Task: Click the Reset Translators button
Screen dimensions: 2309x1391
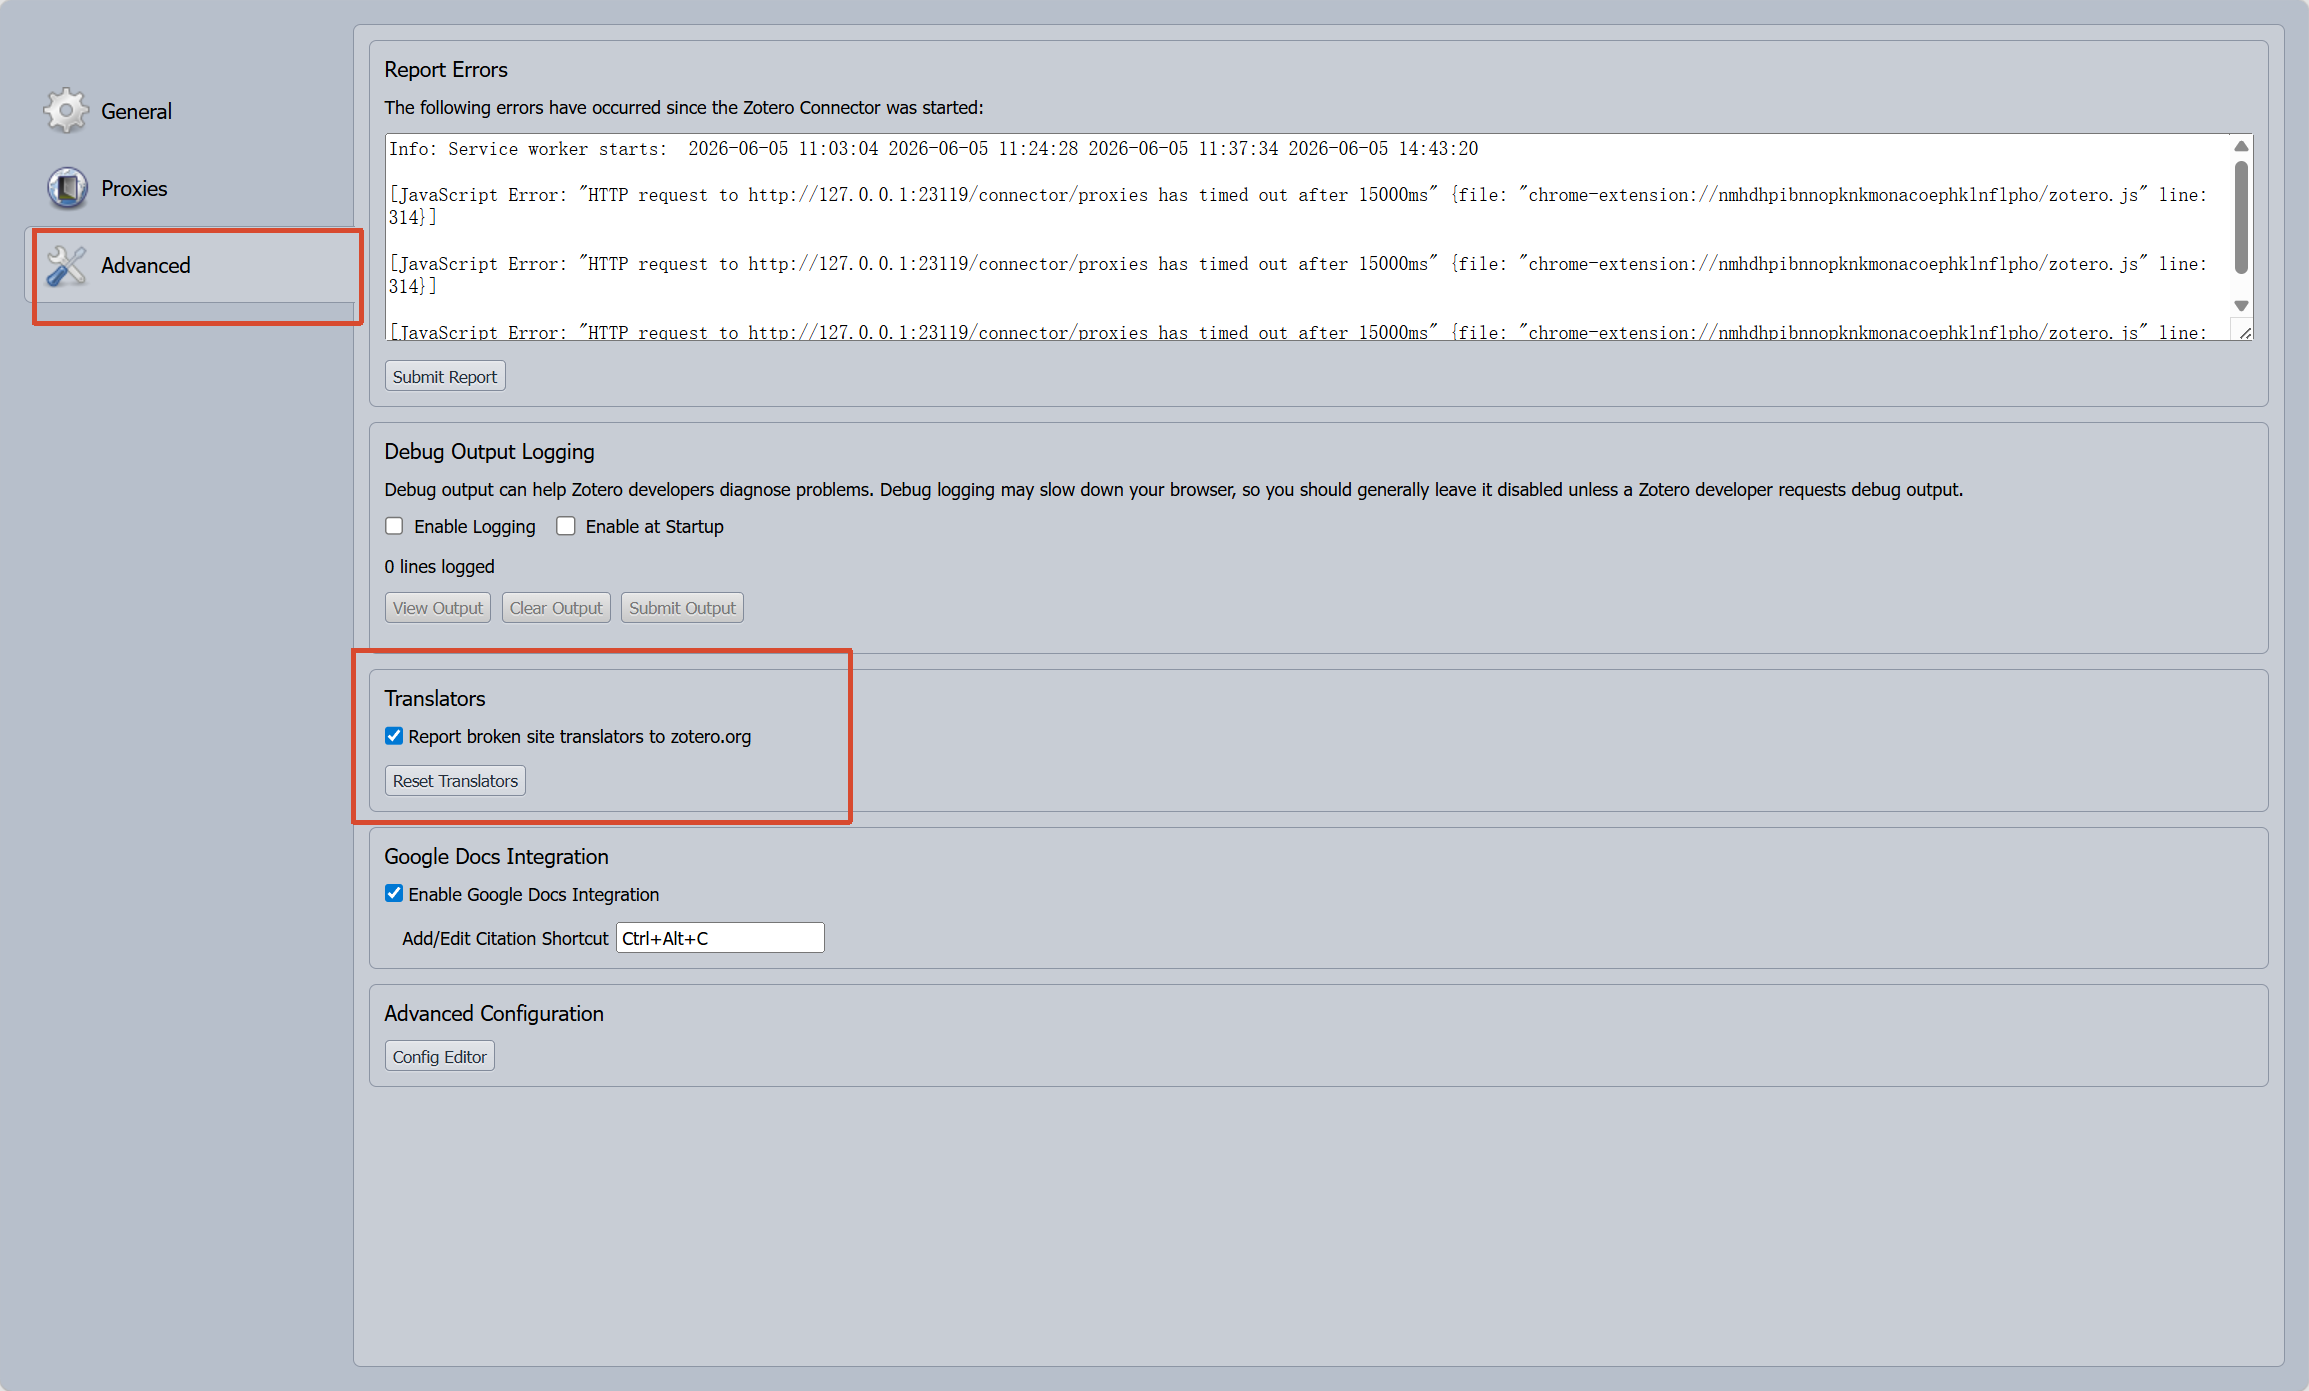Action: [x=455, y=780]
